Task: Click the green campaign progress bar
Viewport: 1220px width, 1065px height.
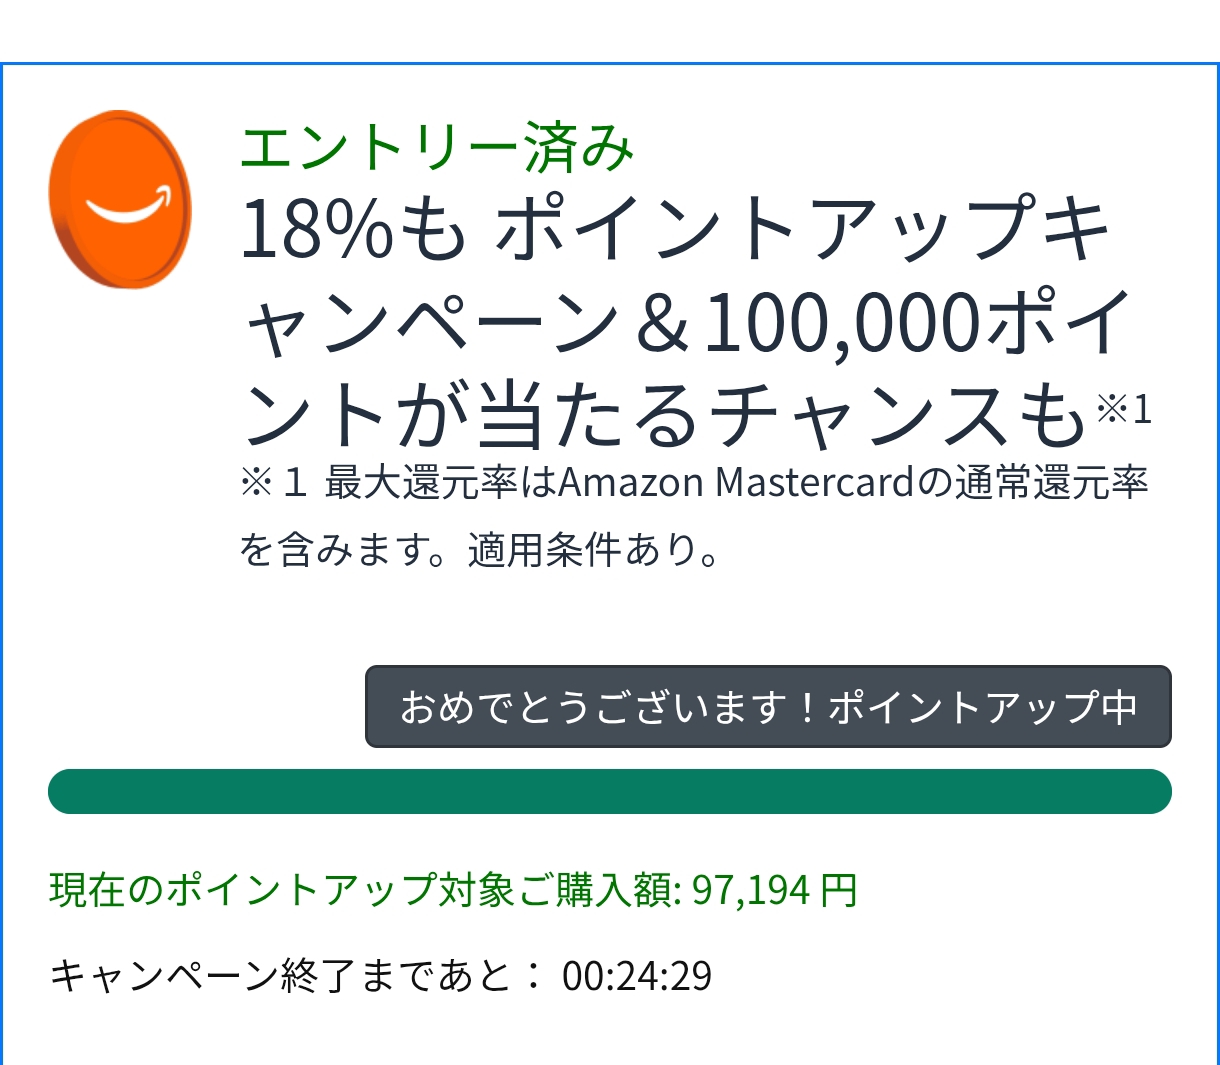Action: point(610,792)
